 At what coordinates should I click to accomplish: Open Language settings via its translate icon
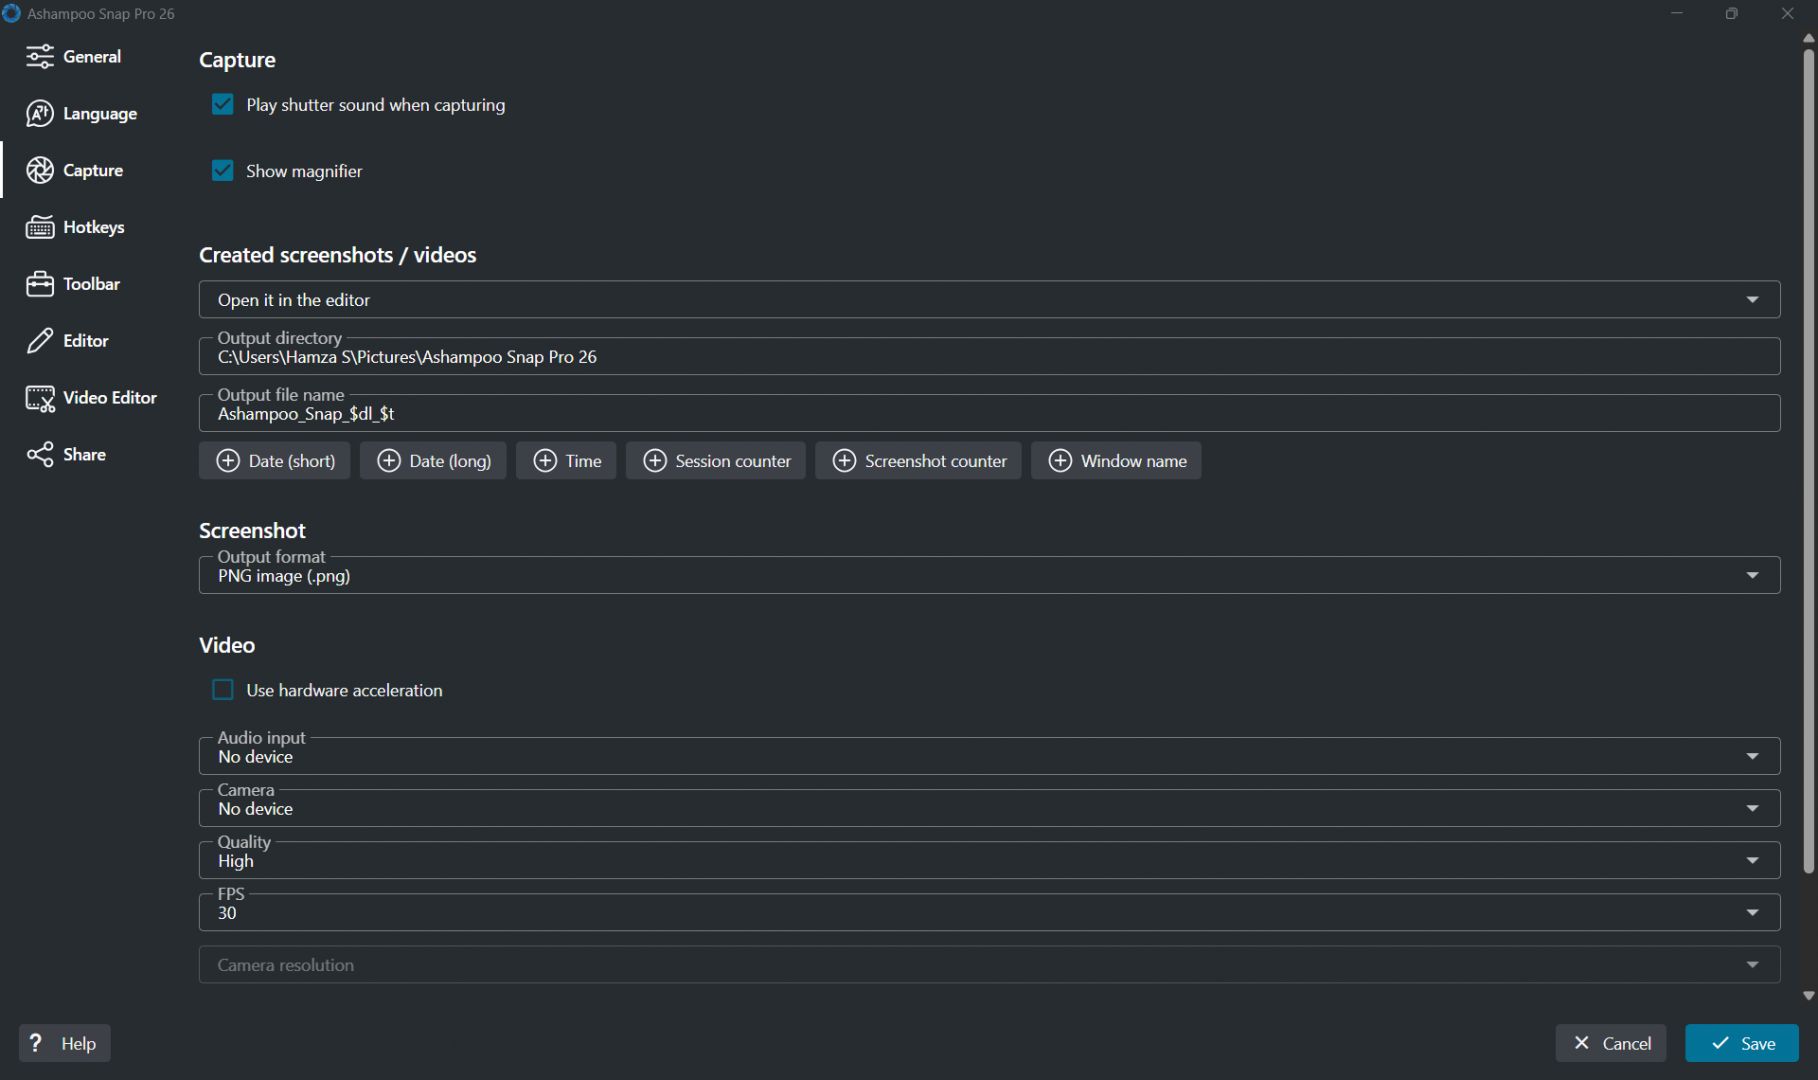coord(40,114)
